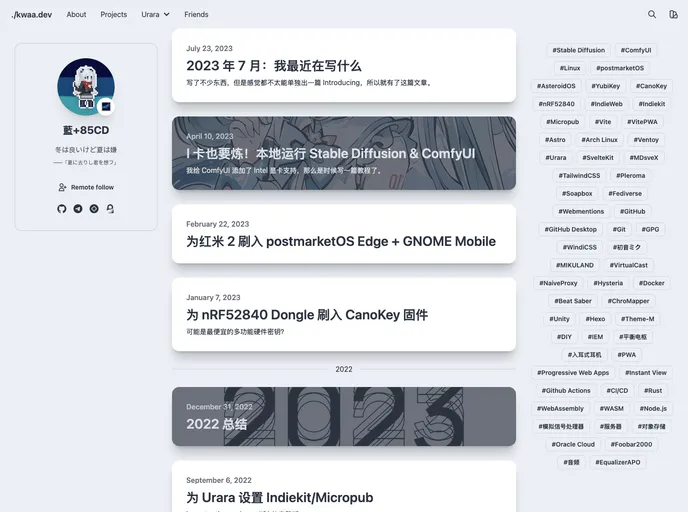Viewport: 688px width, 512px height.
Task: Filter by the #Linux tag
Action: 570,68
